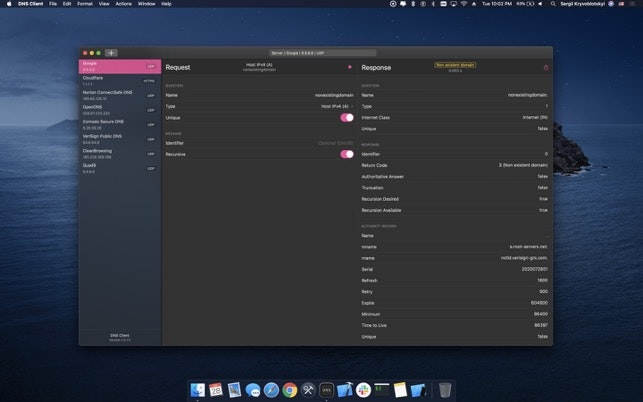This screenshot has width=643, height=402.
Task: Select the CleanBrowsing server entry
Action: tap(120, 154)
